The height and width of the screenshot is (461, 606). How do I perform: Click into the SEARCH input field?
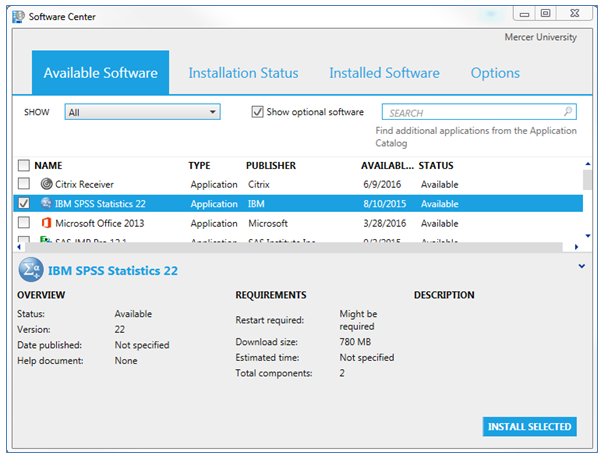[x=479, y=112]
